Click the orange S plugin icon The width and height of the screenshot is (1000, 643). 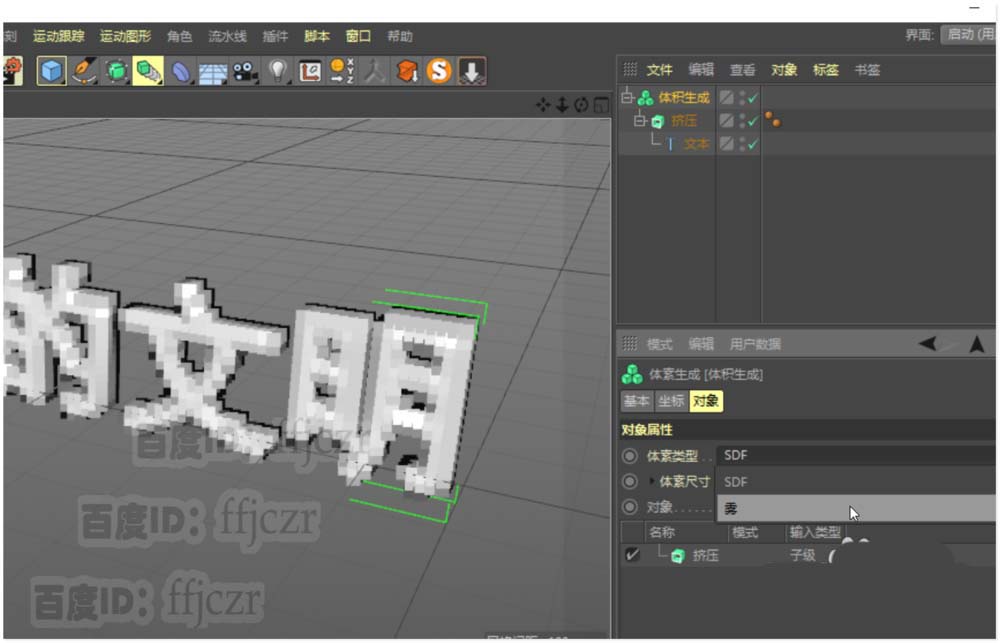(439, 71)
